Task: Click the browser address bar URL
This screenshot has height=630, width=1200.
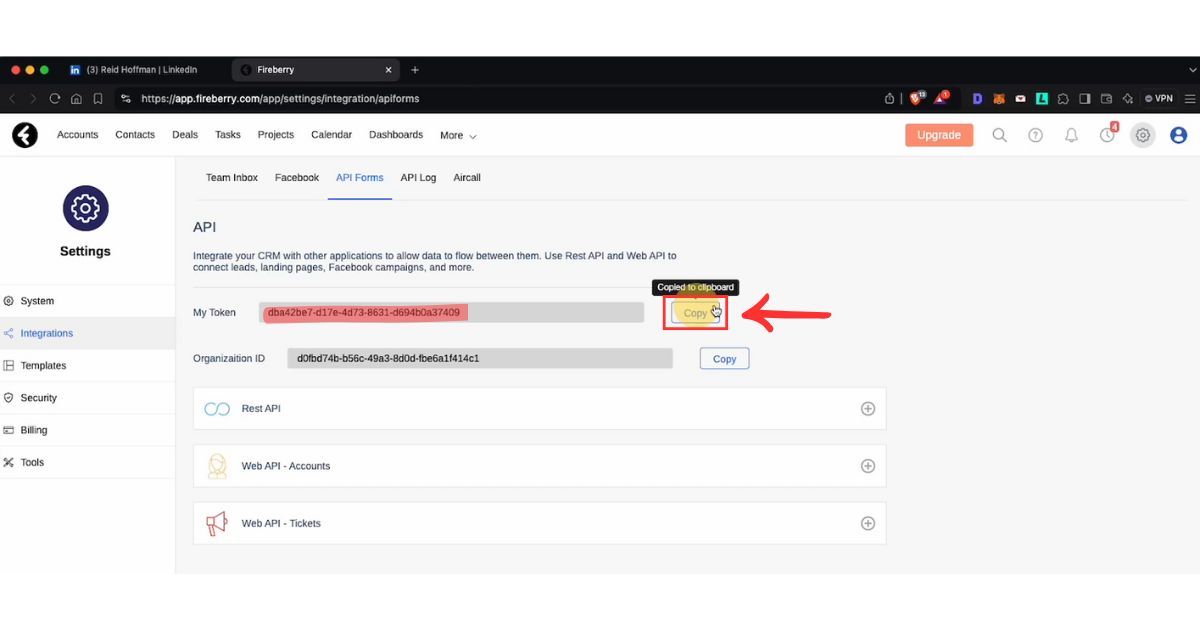Action: 280,99
